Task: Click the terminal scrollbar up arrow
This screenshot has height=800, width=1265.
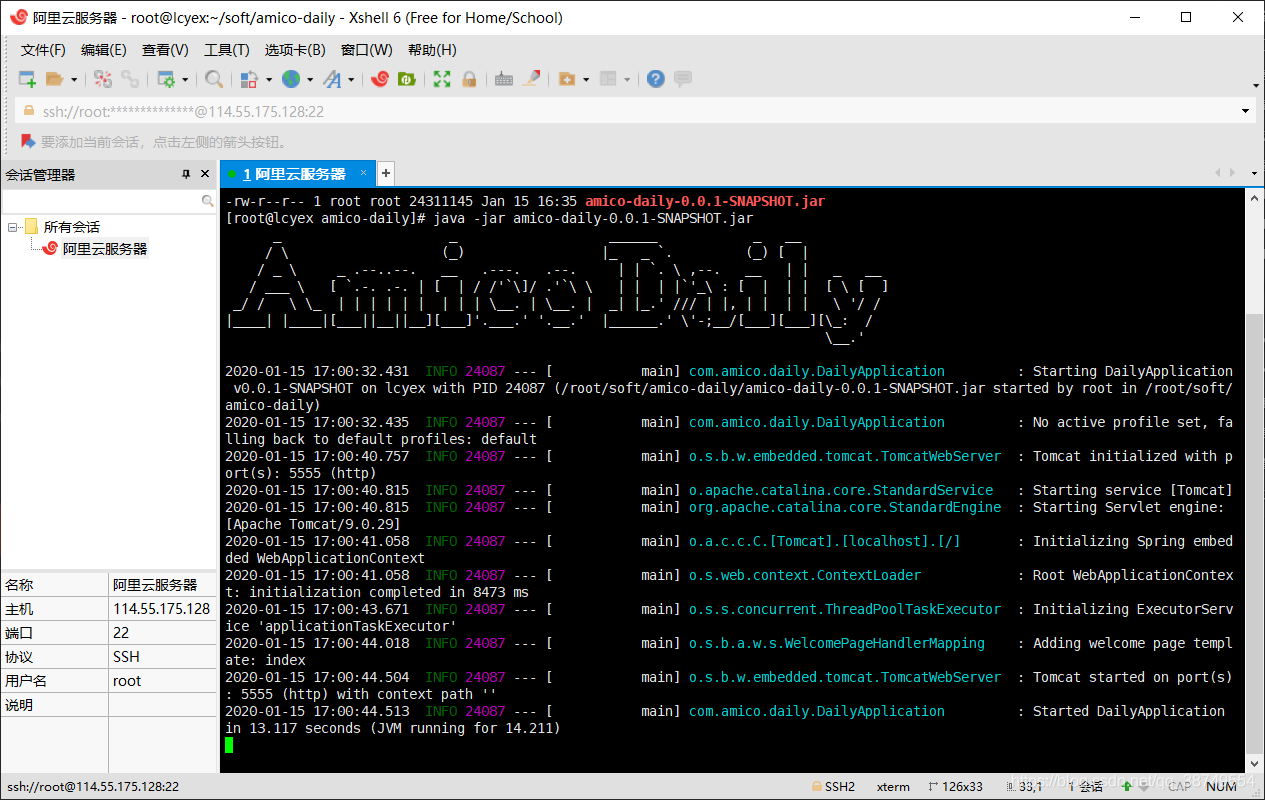Action: click(1254, 199)
